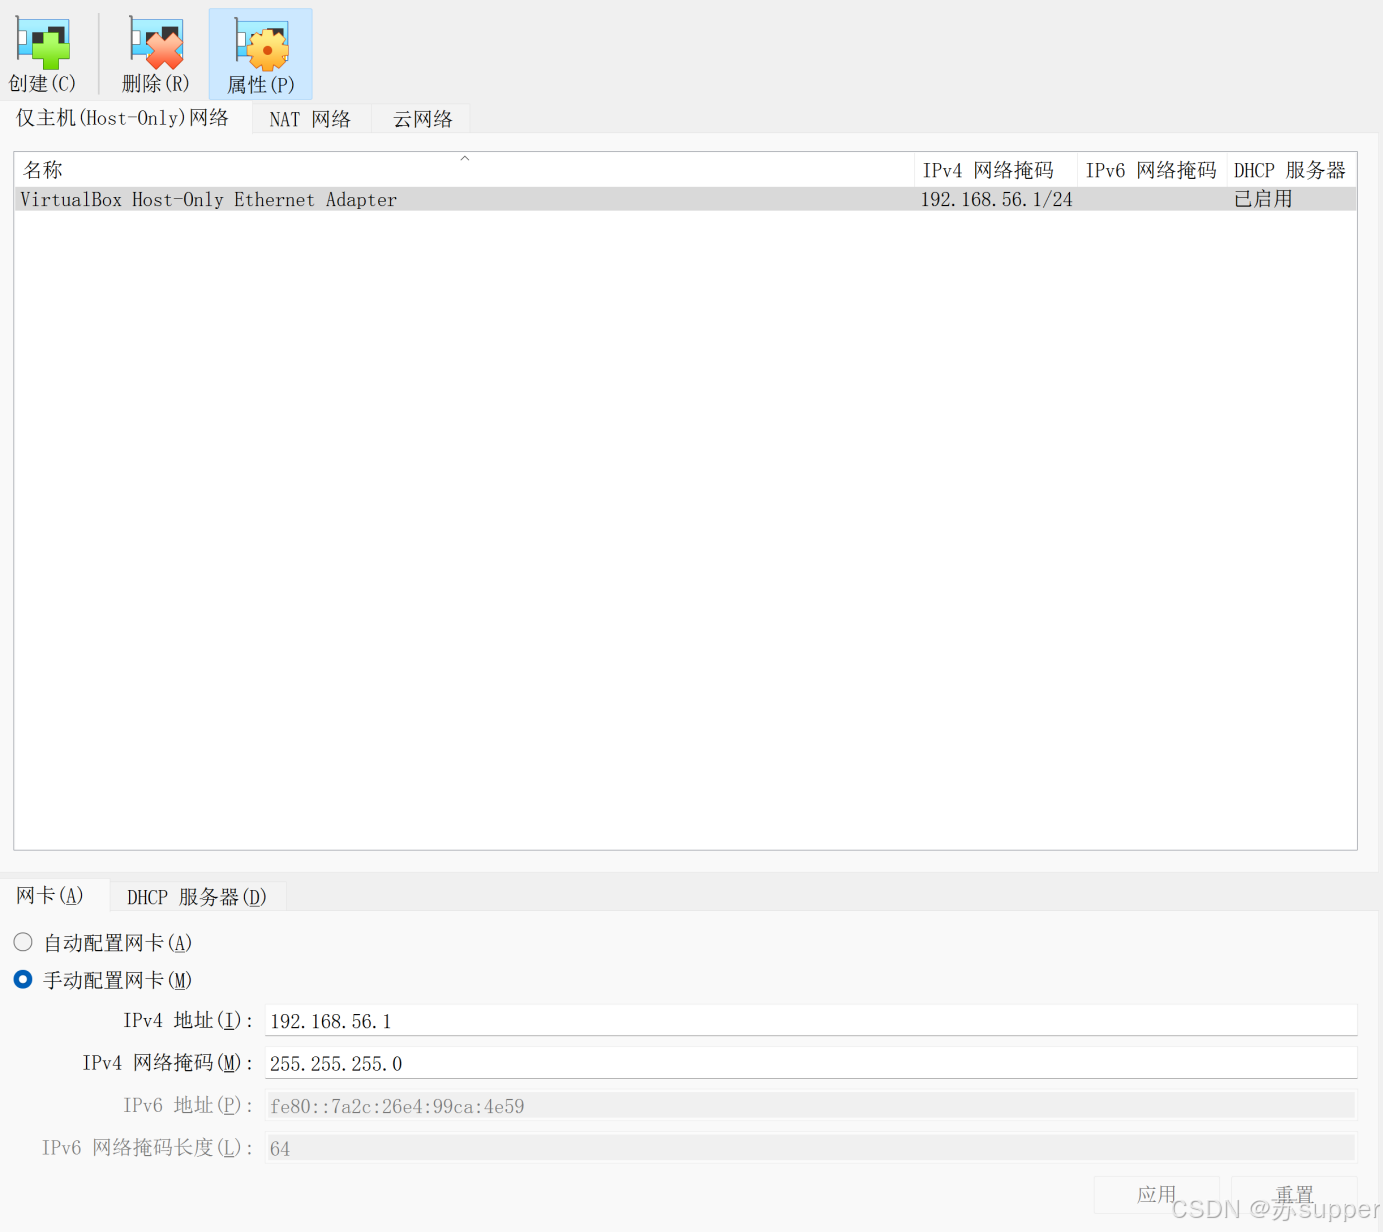
Task: Click the DHCP 服务器 column header
Action: (x=1291, y=170)
